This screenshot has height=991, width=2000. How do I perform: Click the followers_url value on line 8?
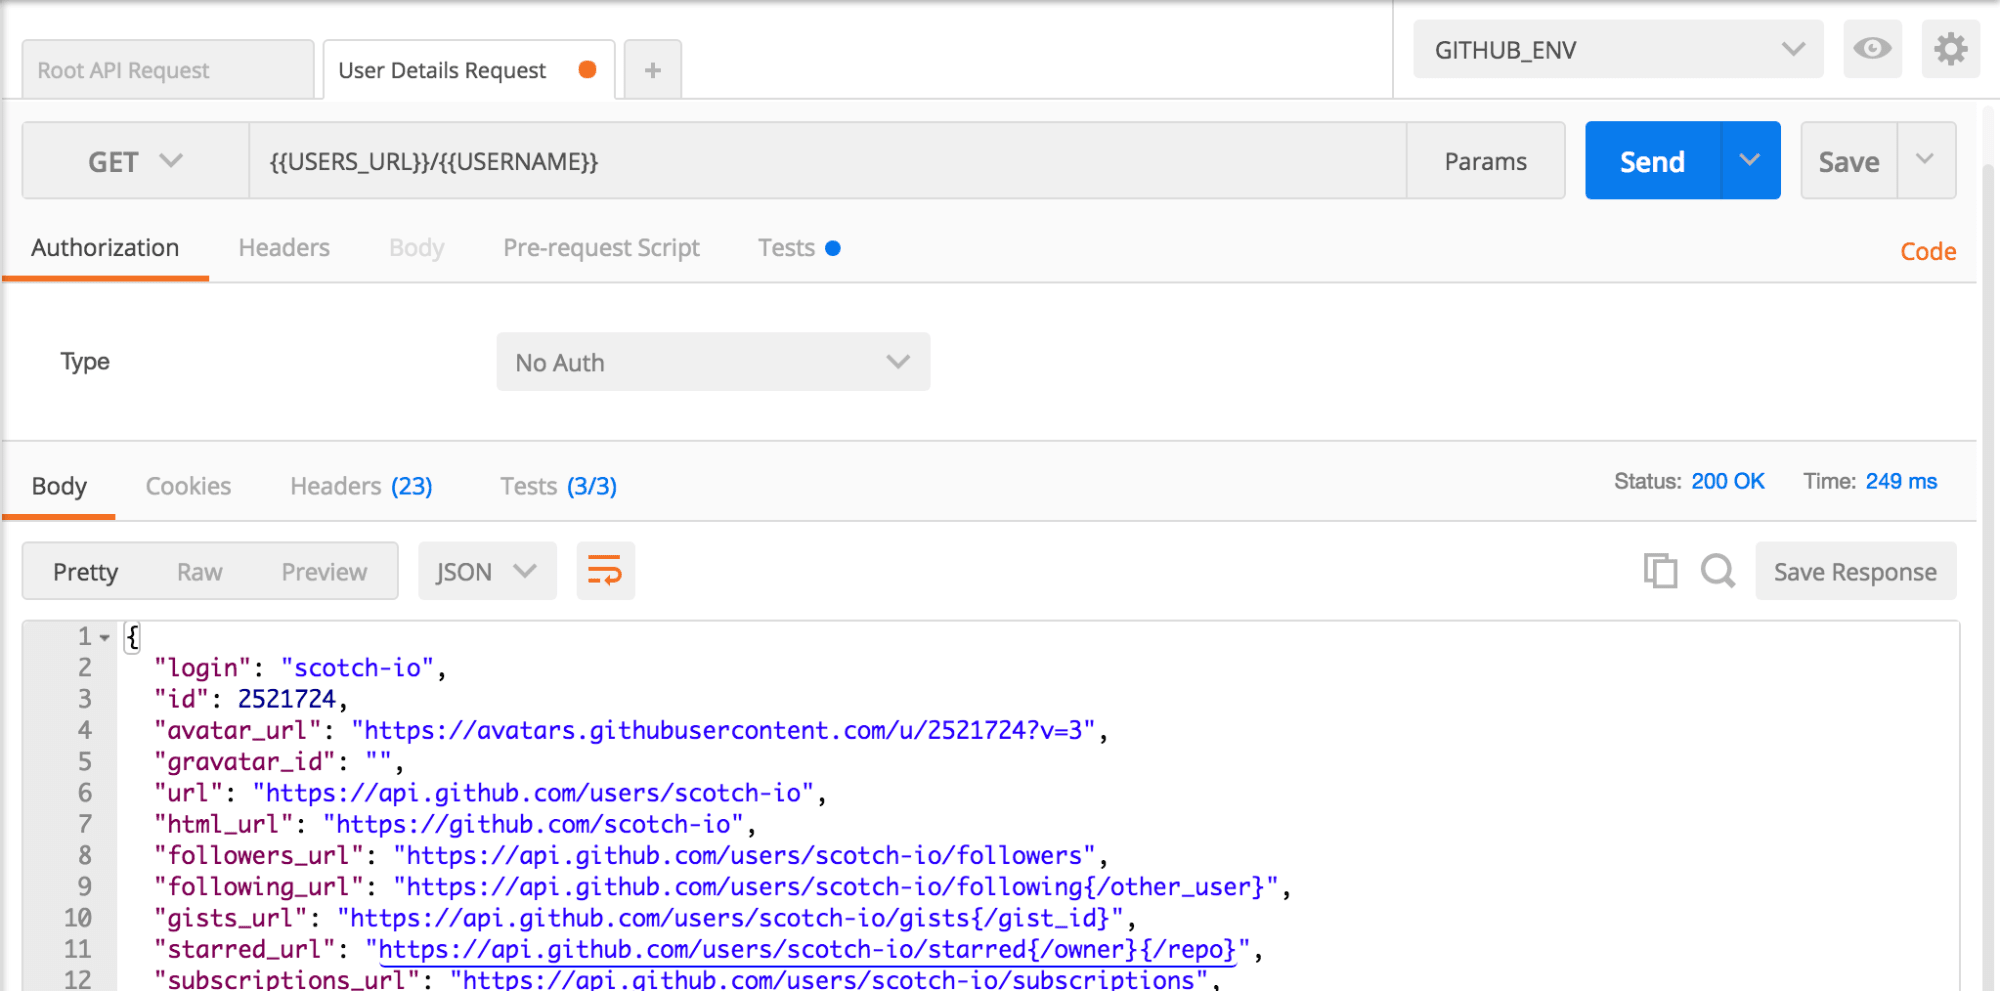point(745,856)
